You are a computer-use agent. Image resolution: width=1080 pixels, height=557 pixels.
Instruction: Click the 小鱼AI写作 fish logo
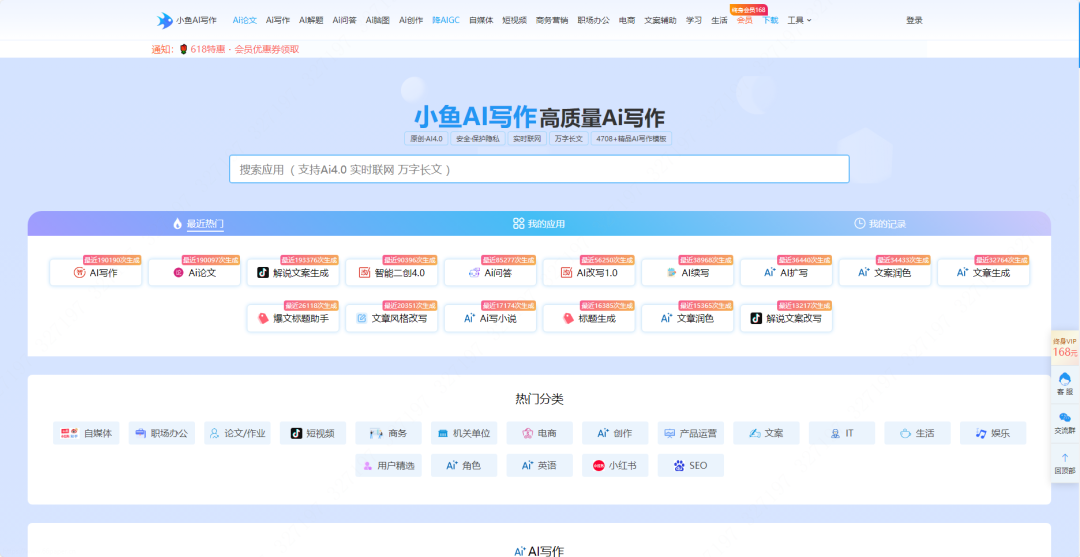pos(165,21)
